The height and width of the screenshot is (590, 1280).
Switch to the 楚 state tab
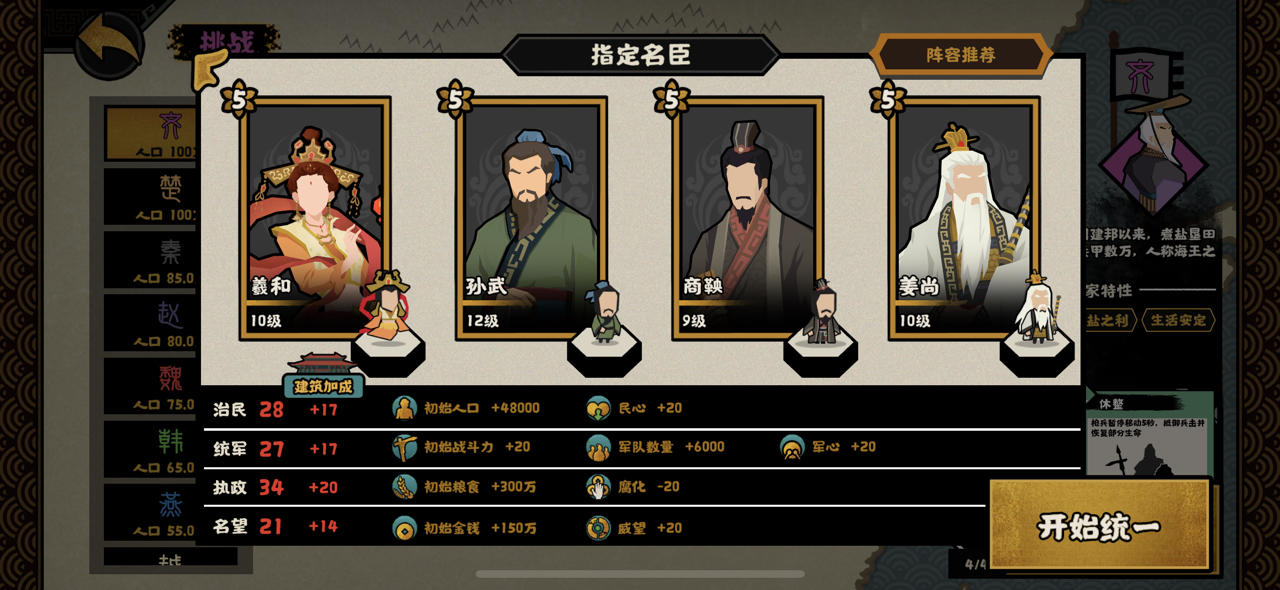pyautogui.click(x=152, y=196)
